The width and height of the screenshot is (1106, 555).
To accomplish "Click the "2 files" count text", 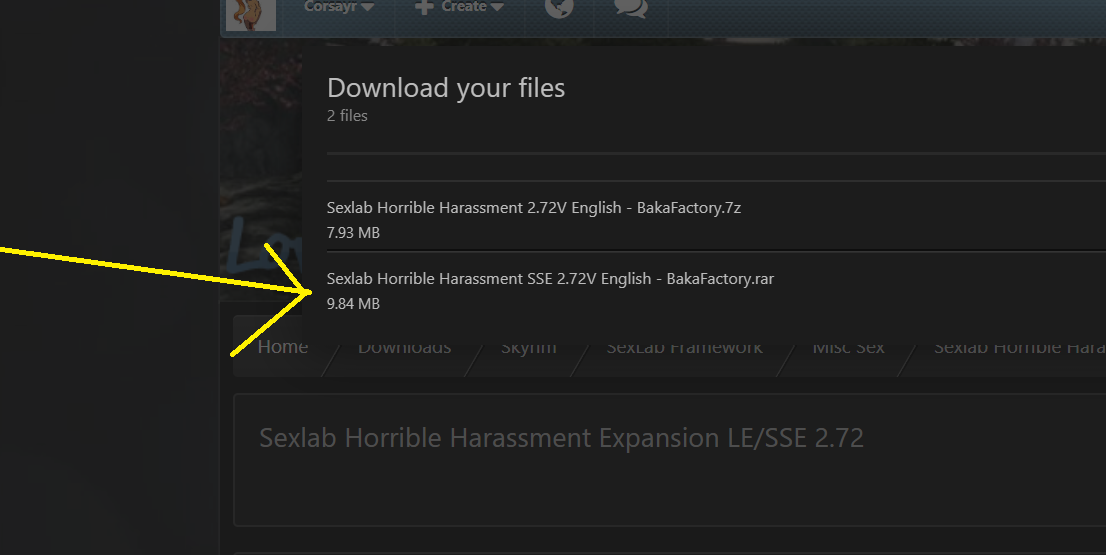I will [x=347, y=116].
